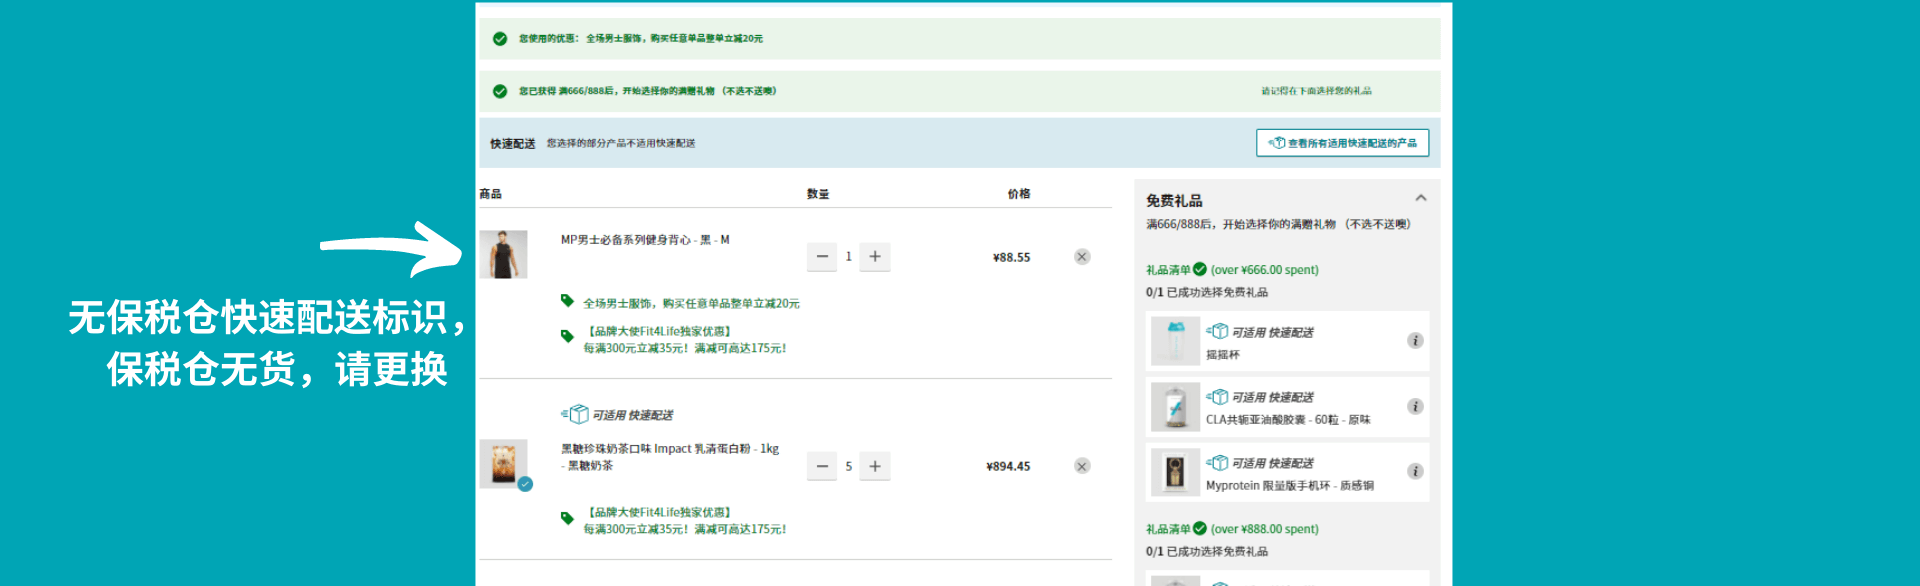Open info icon for Myprotein phone ring gift
Image resolution: width=1920 pixels, height=586 pixels.
(1415, 471)
